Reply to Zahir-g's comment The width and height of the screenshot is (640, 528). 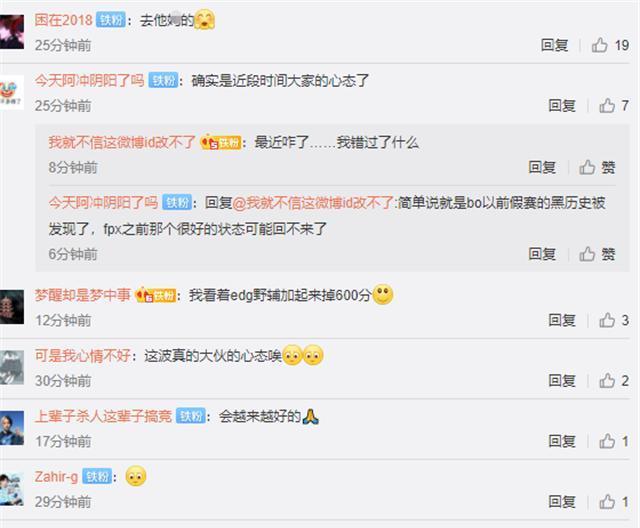tap(562, 501)
